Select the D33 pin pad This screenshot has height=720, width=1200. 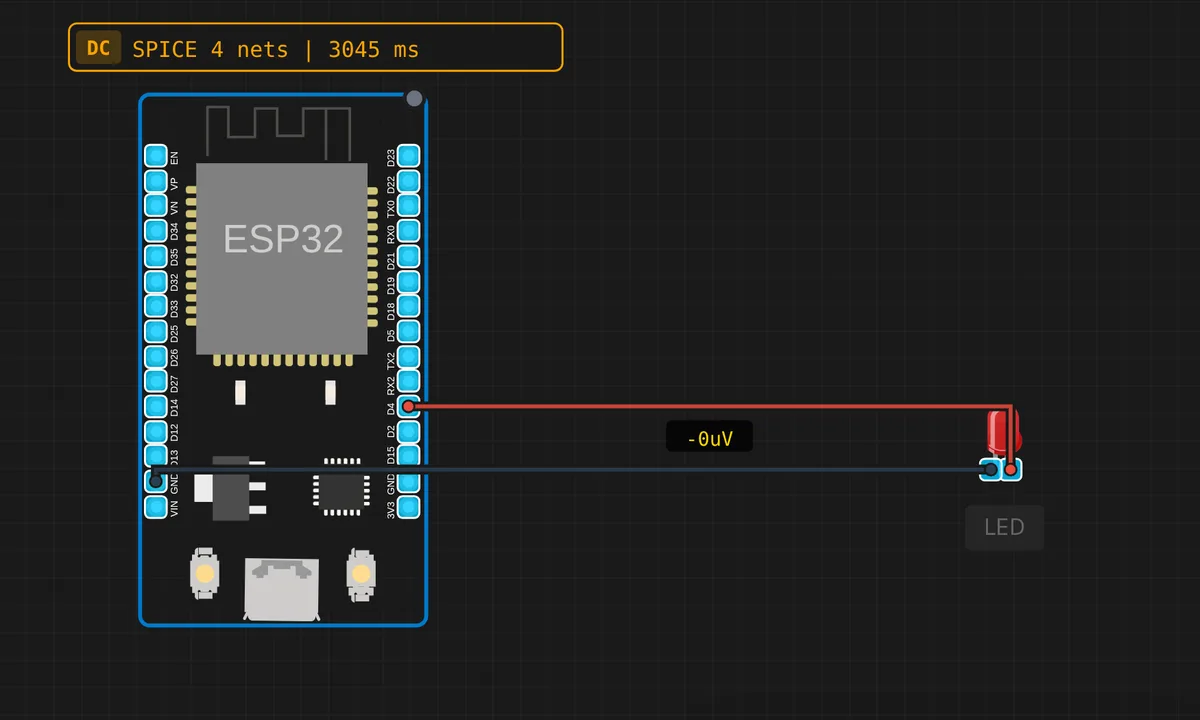[156, 306]
